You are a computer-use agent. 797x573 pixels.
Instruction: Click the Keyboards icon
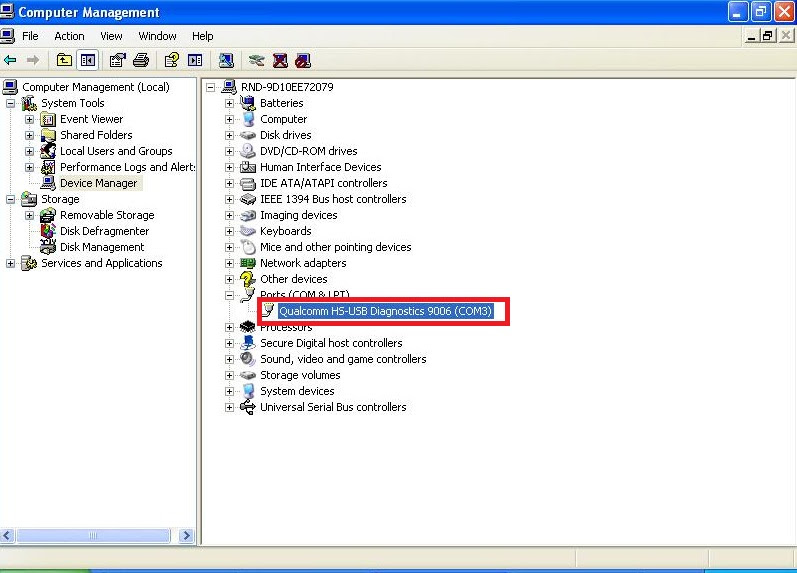click(x=248, y=231)
